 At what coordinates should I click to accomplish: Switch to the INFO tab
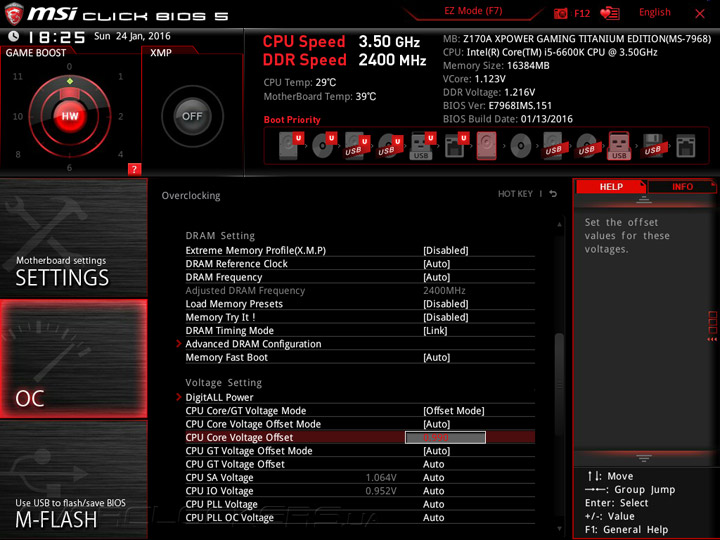[x=682, y=187]
